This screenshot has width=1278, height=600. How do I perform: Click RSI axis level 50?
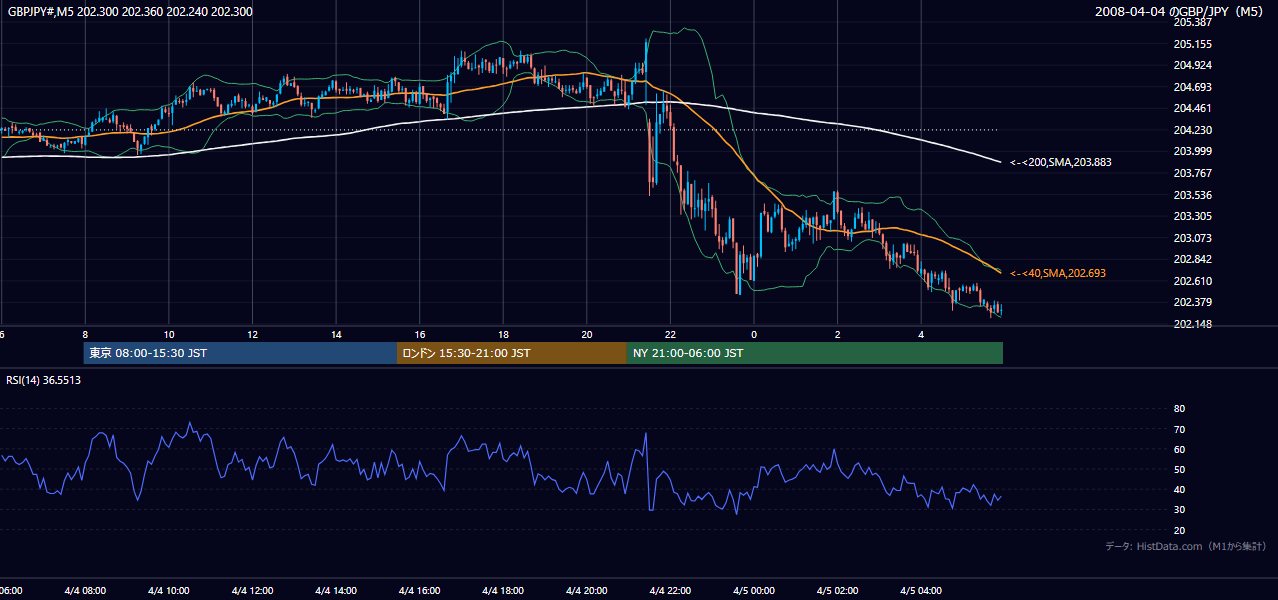1180,469
